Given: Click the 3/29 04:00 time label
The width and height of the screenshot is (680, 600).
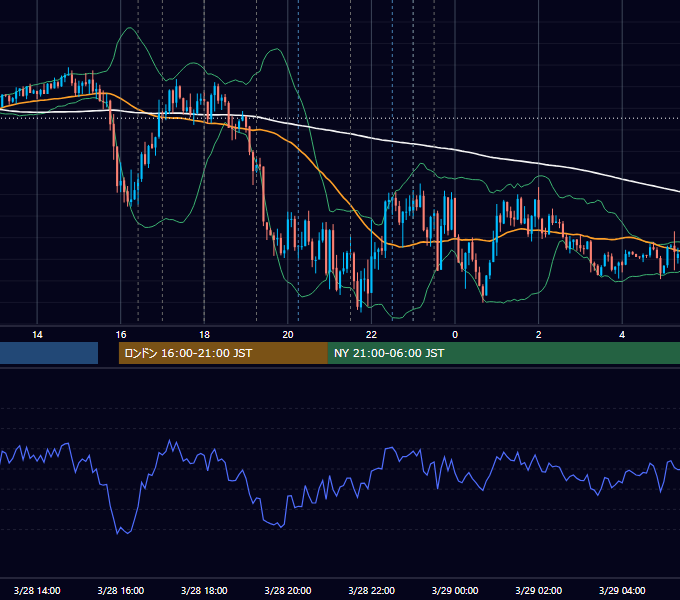Looking at the screenshot, I should [622, 590].
